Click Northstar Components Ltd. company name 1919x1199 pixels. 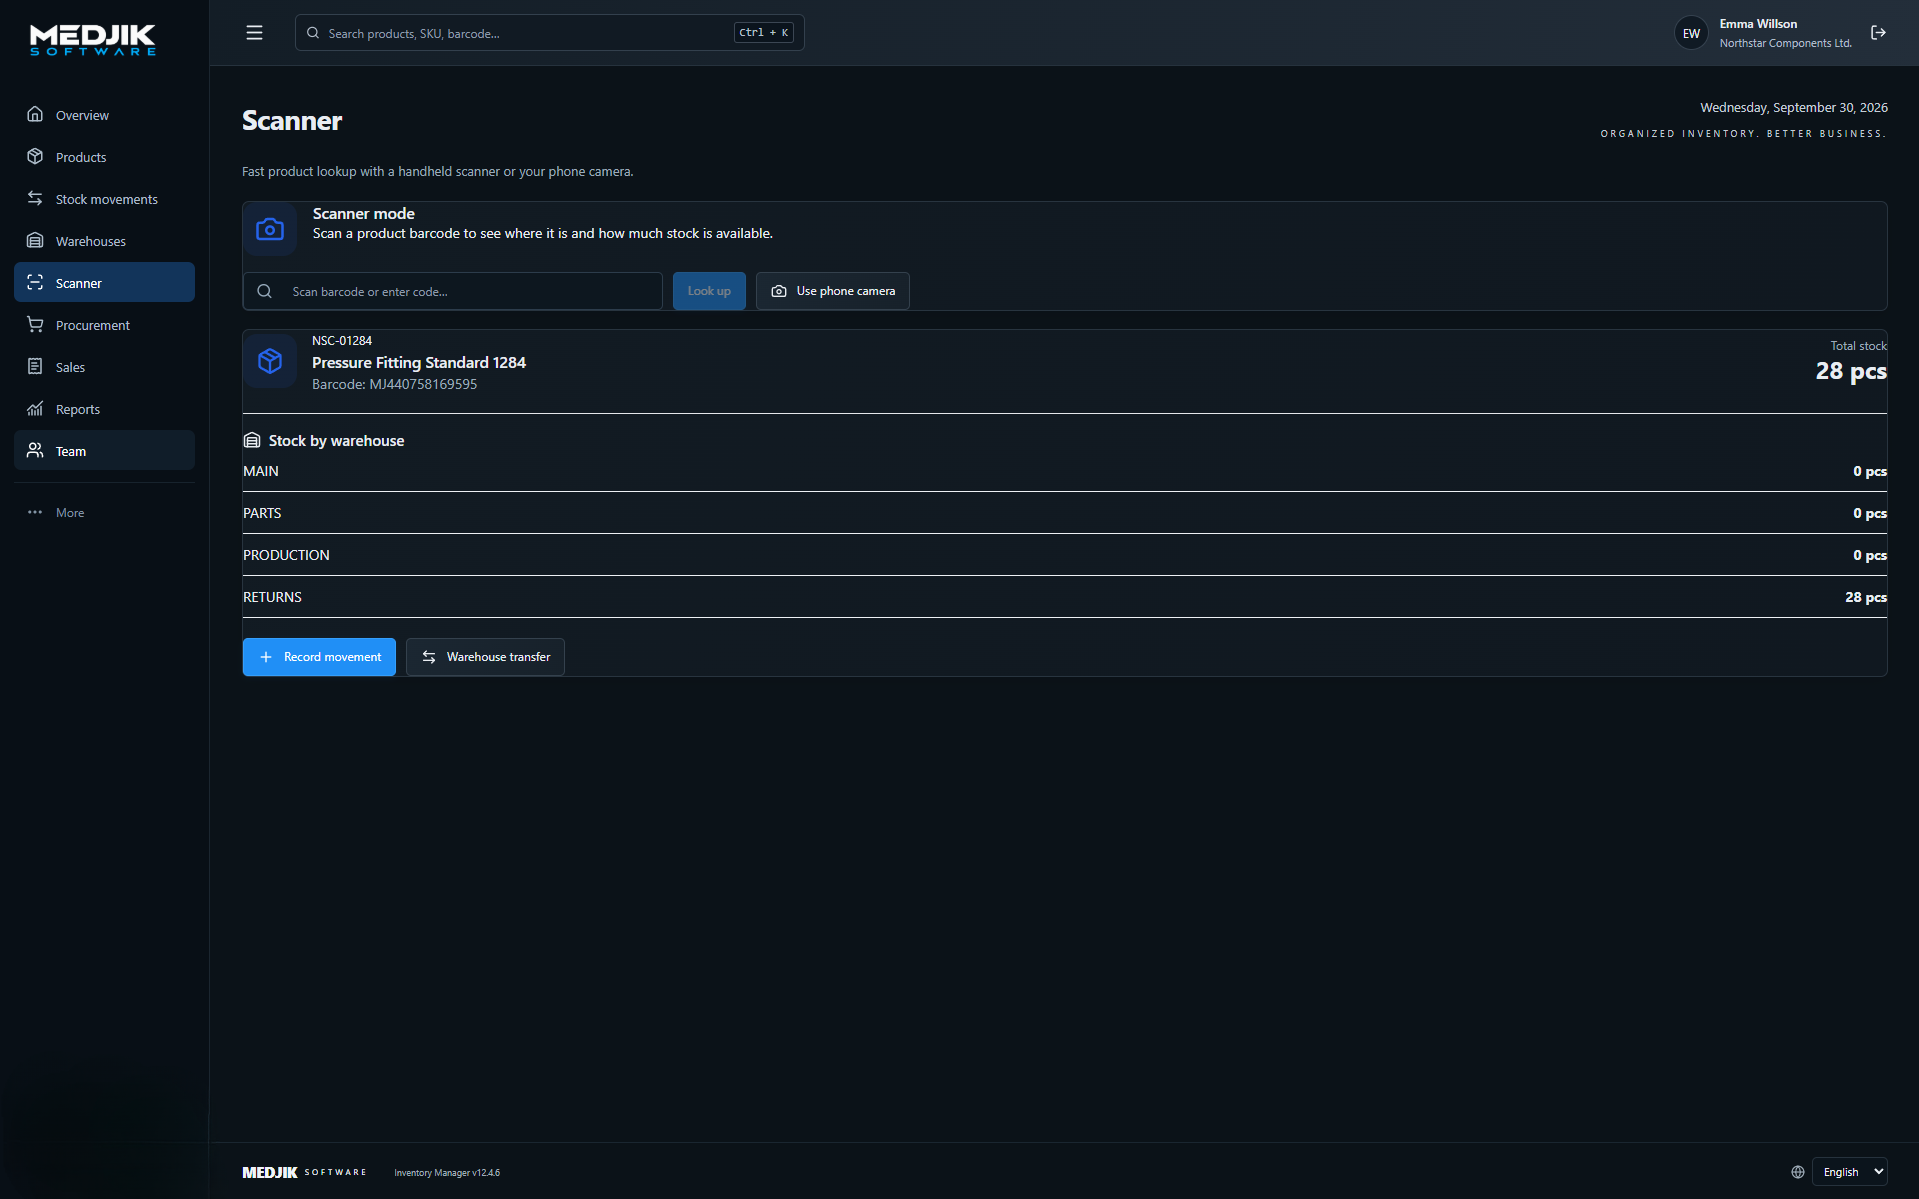tap(1785, 43)
